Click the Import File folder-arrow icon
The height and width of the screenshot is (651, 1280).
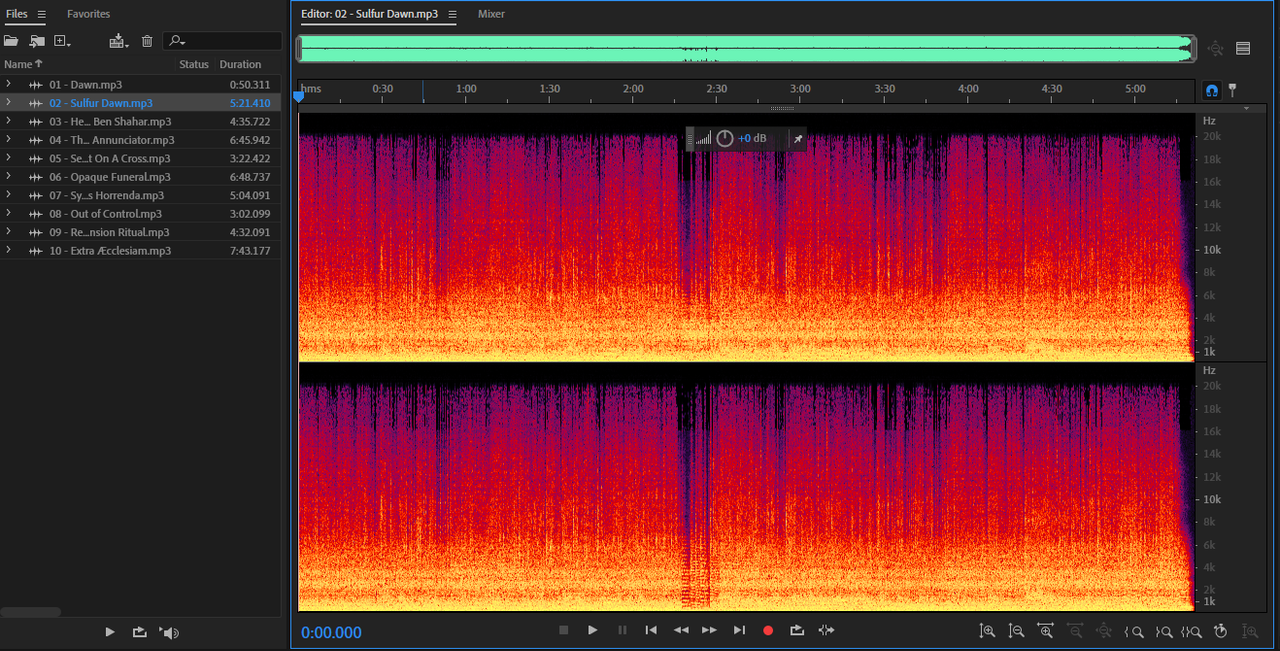coord(37,41)
